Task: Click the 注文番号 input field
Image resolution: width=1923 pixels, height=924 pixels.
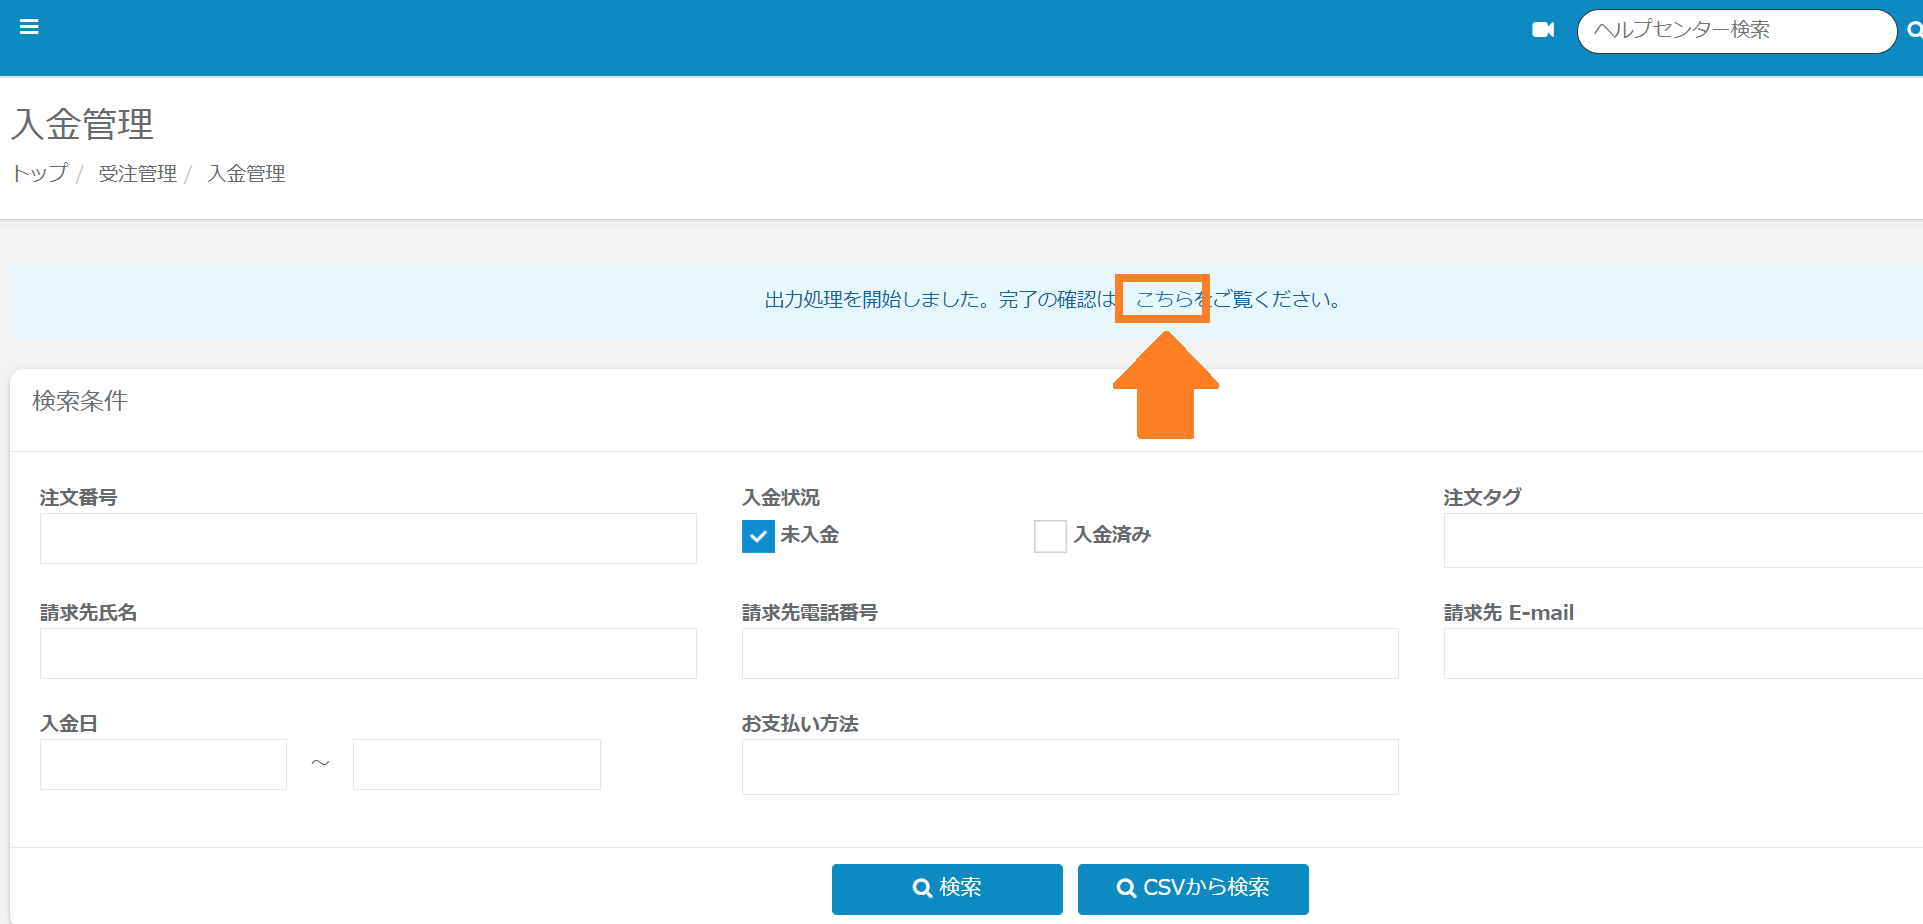Action: point(368,539)
